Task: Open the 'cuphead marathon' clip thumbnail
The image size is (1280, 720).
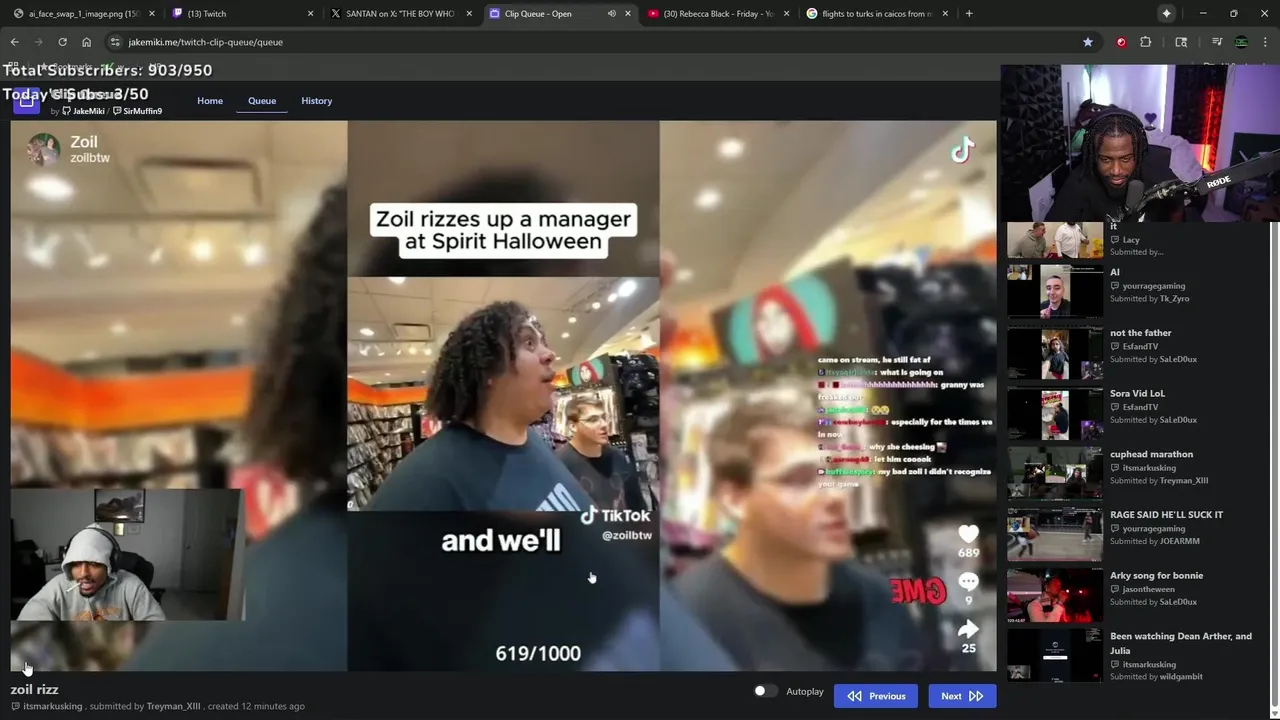Action: coord(1055,474)
